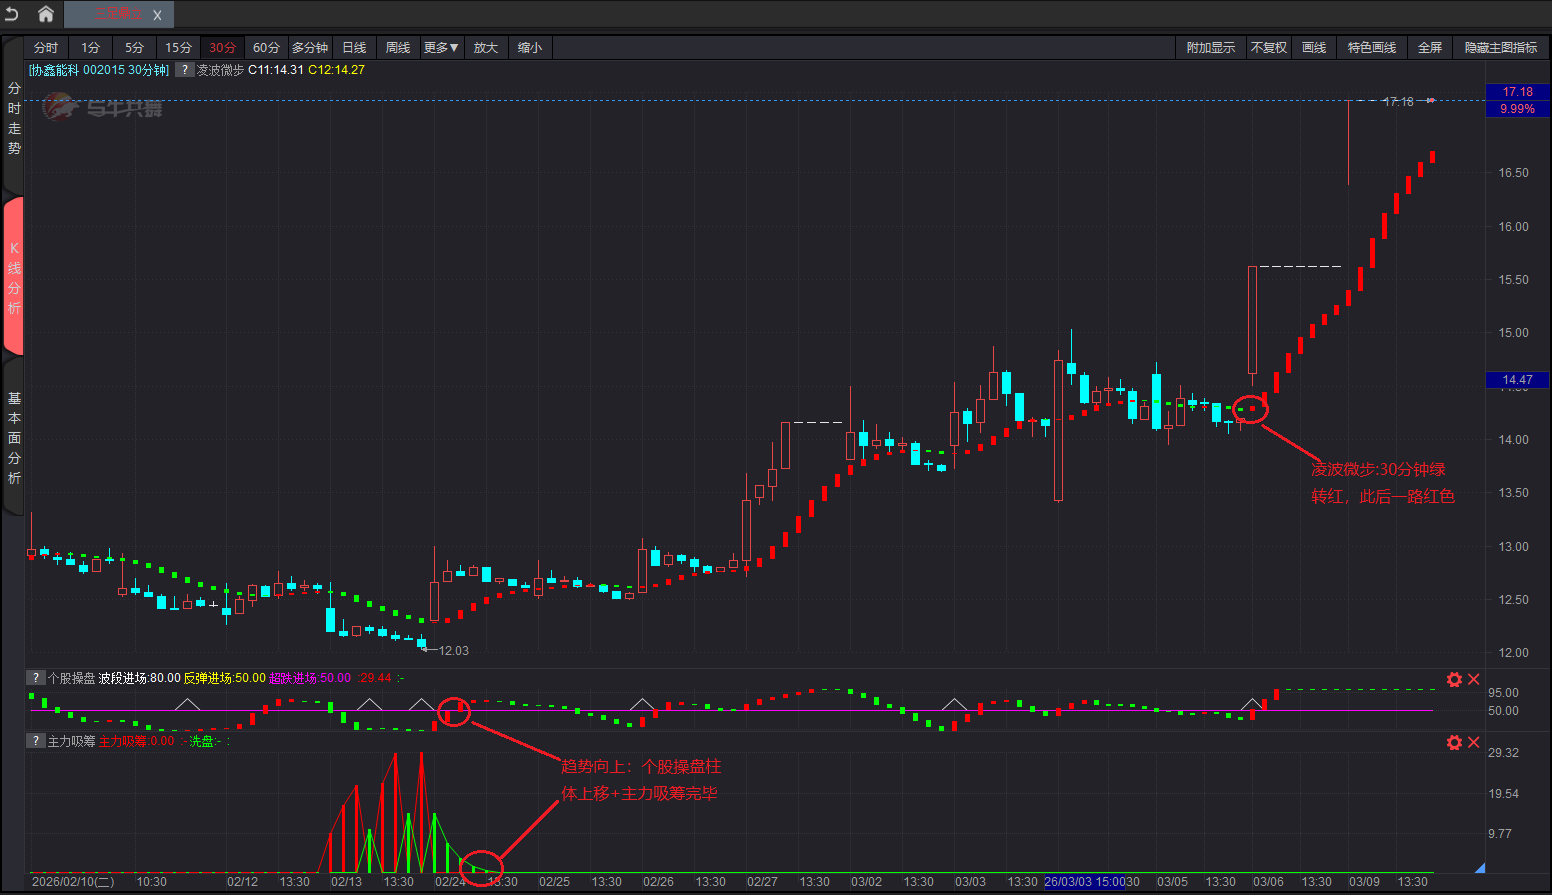Open the 附加显示 options menu
This screenshot has height=895, width=1552.
point(1210,48)
